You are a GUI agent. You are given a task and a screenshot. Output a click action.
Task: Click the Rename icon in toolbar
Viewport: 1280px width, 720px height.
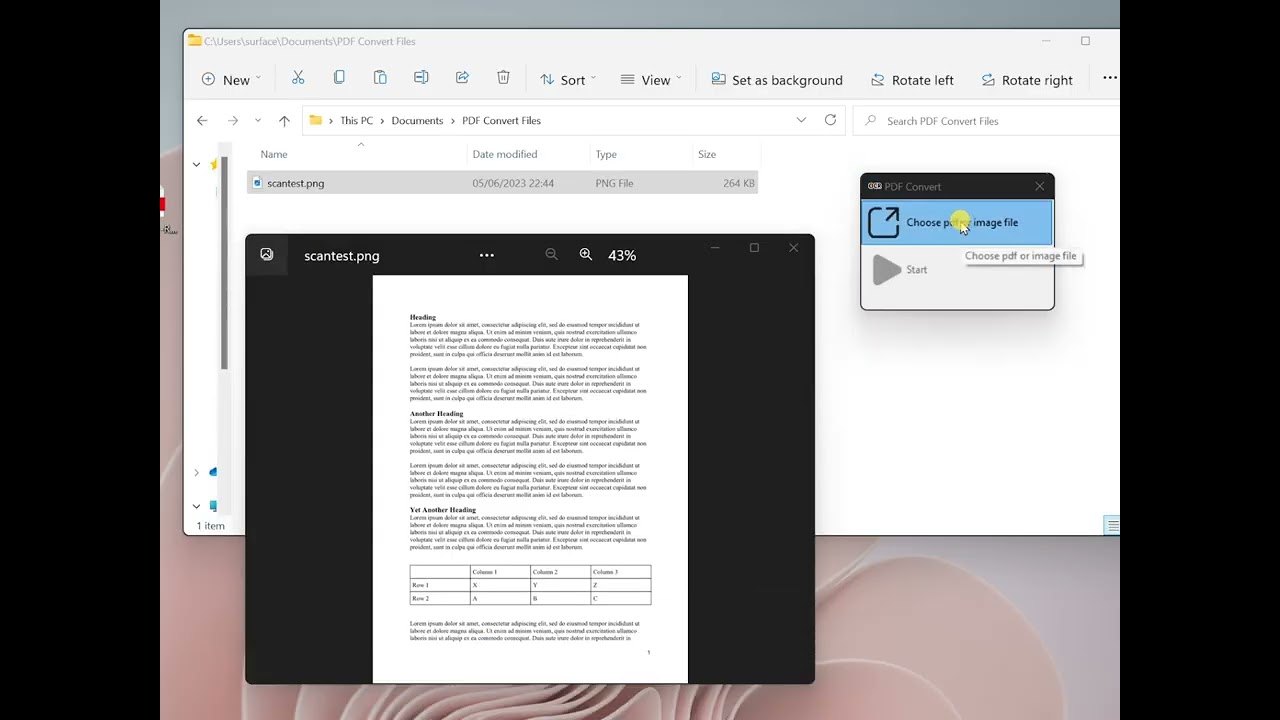pyautogui.click(x=421, y=79)
